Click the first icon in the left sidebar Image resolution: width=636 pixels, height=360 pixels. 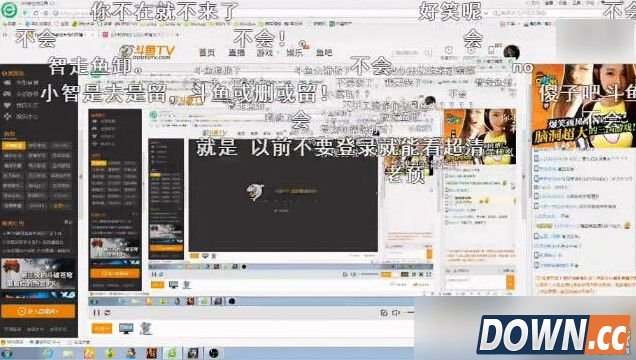pyautogui.click(x=7, y=83)
